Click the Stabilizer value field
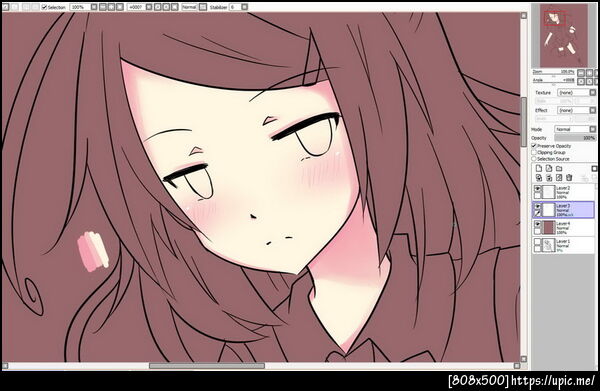This screenshot has height=391, width=600. click(x=235, y=7)
